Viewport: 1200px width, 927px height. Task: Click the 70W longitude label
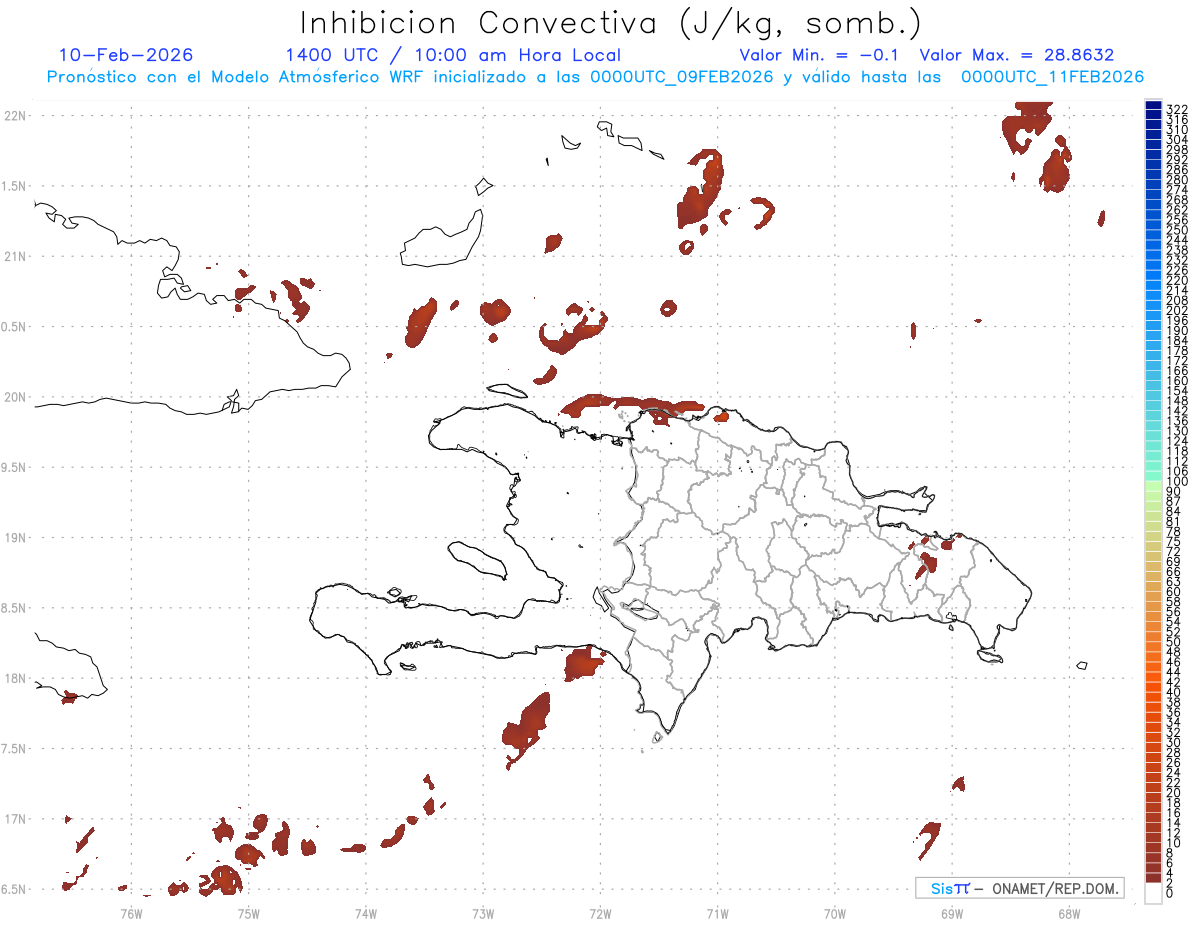click(x=834, y=912)
